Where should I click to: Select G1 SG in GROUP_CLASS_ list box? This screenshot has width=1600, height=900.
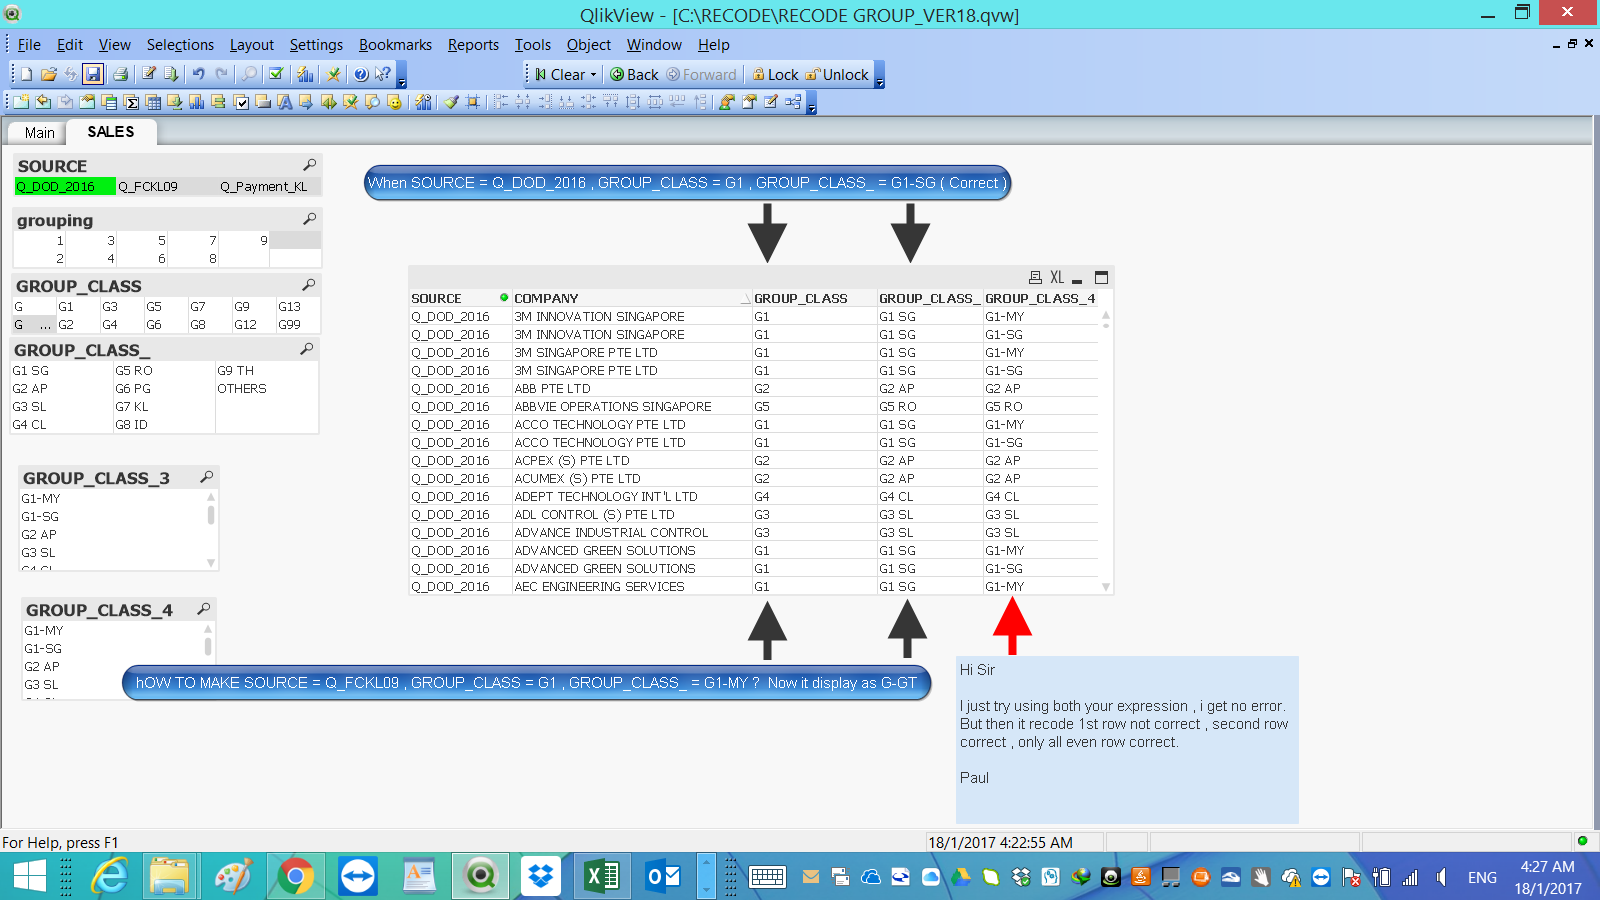tap(61, 370)
